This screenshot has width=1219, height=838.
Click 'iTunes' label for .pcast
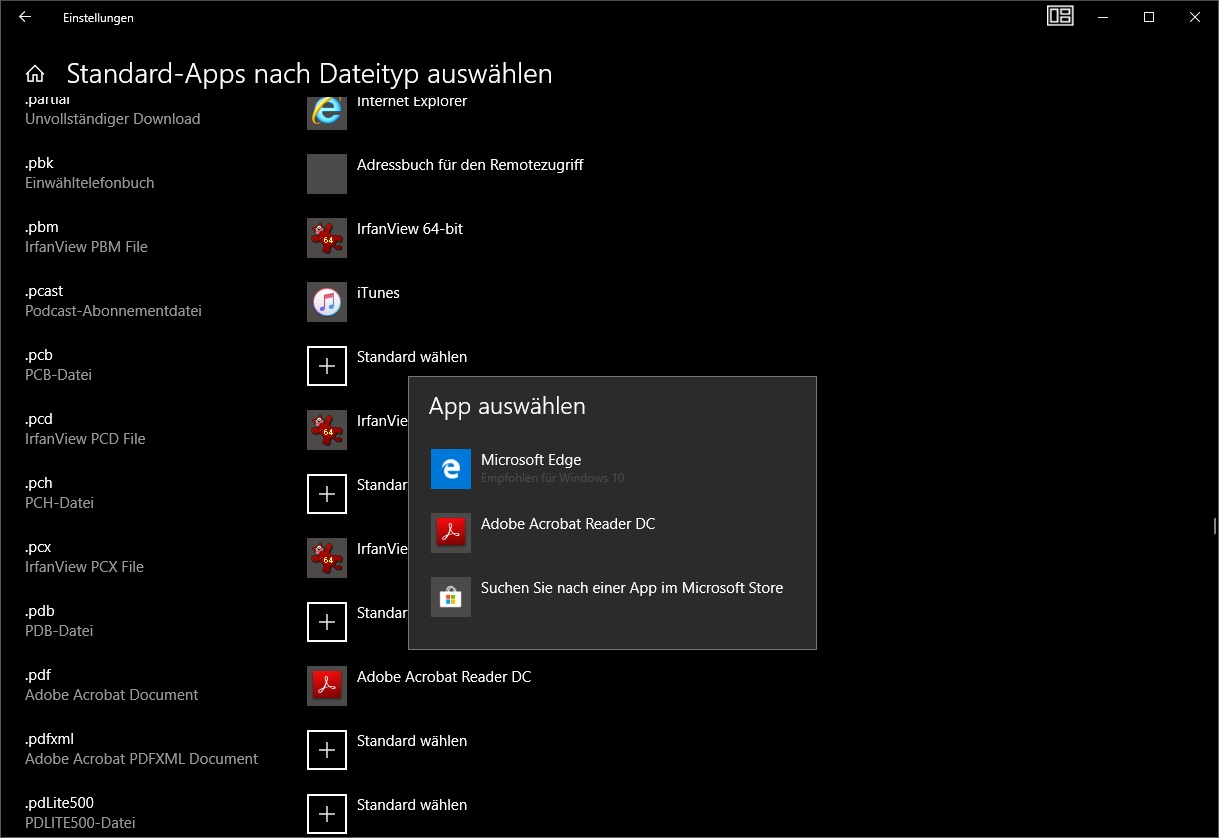(378, 293)
